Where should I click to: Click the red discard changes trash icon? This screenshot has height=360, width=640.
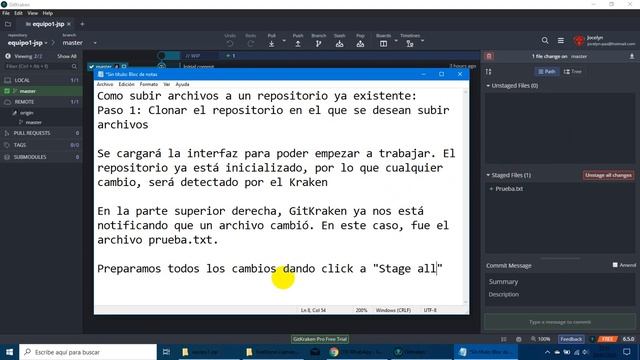pos(489,56)
